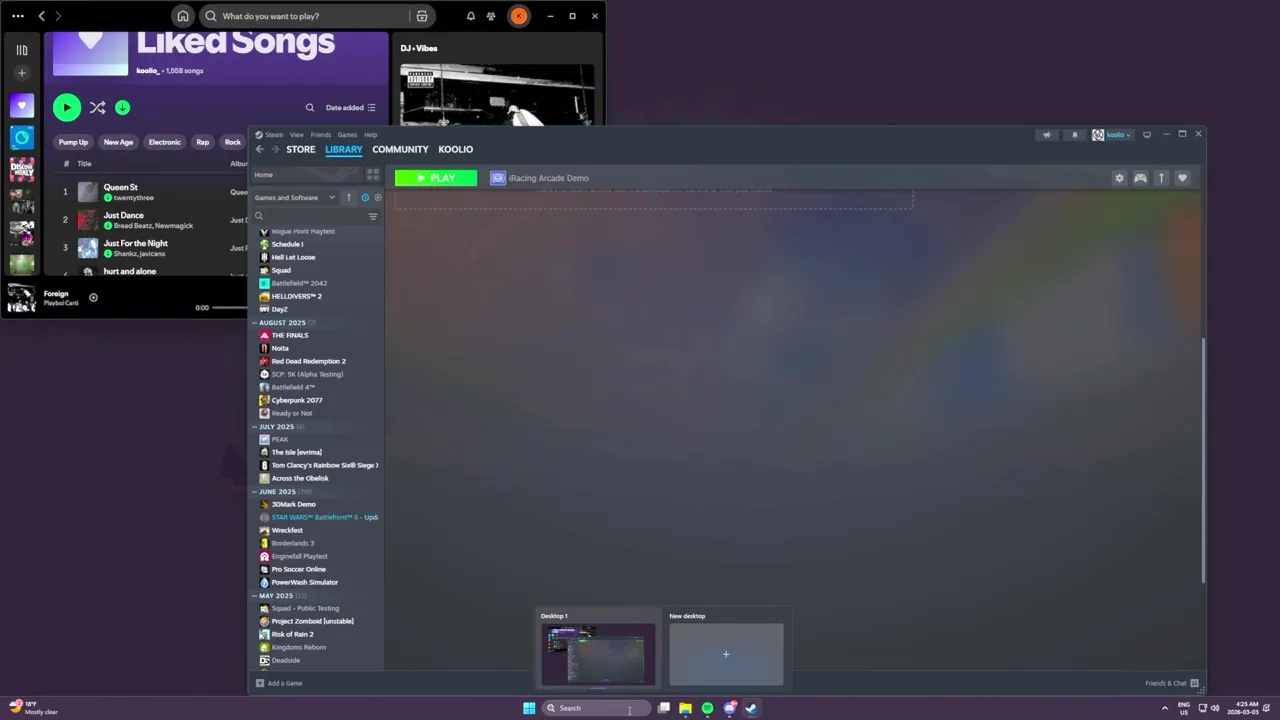Open the Steam Help menu
The width and height of the screenshot is (1280, 720).
click(x=370, y=135)
